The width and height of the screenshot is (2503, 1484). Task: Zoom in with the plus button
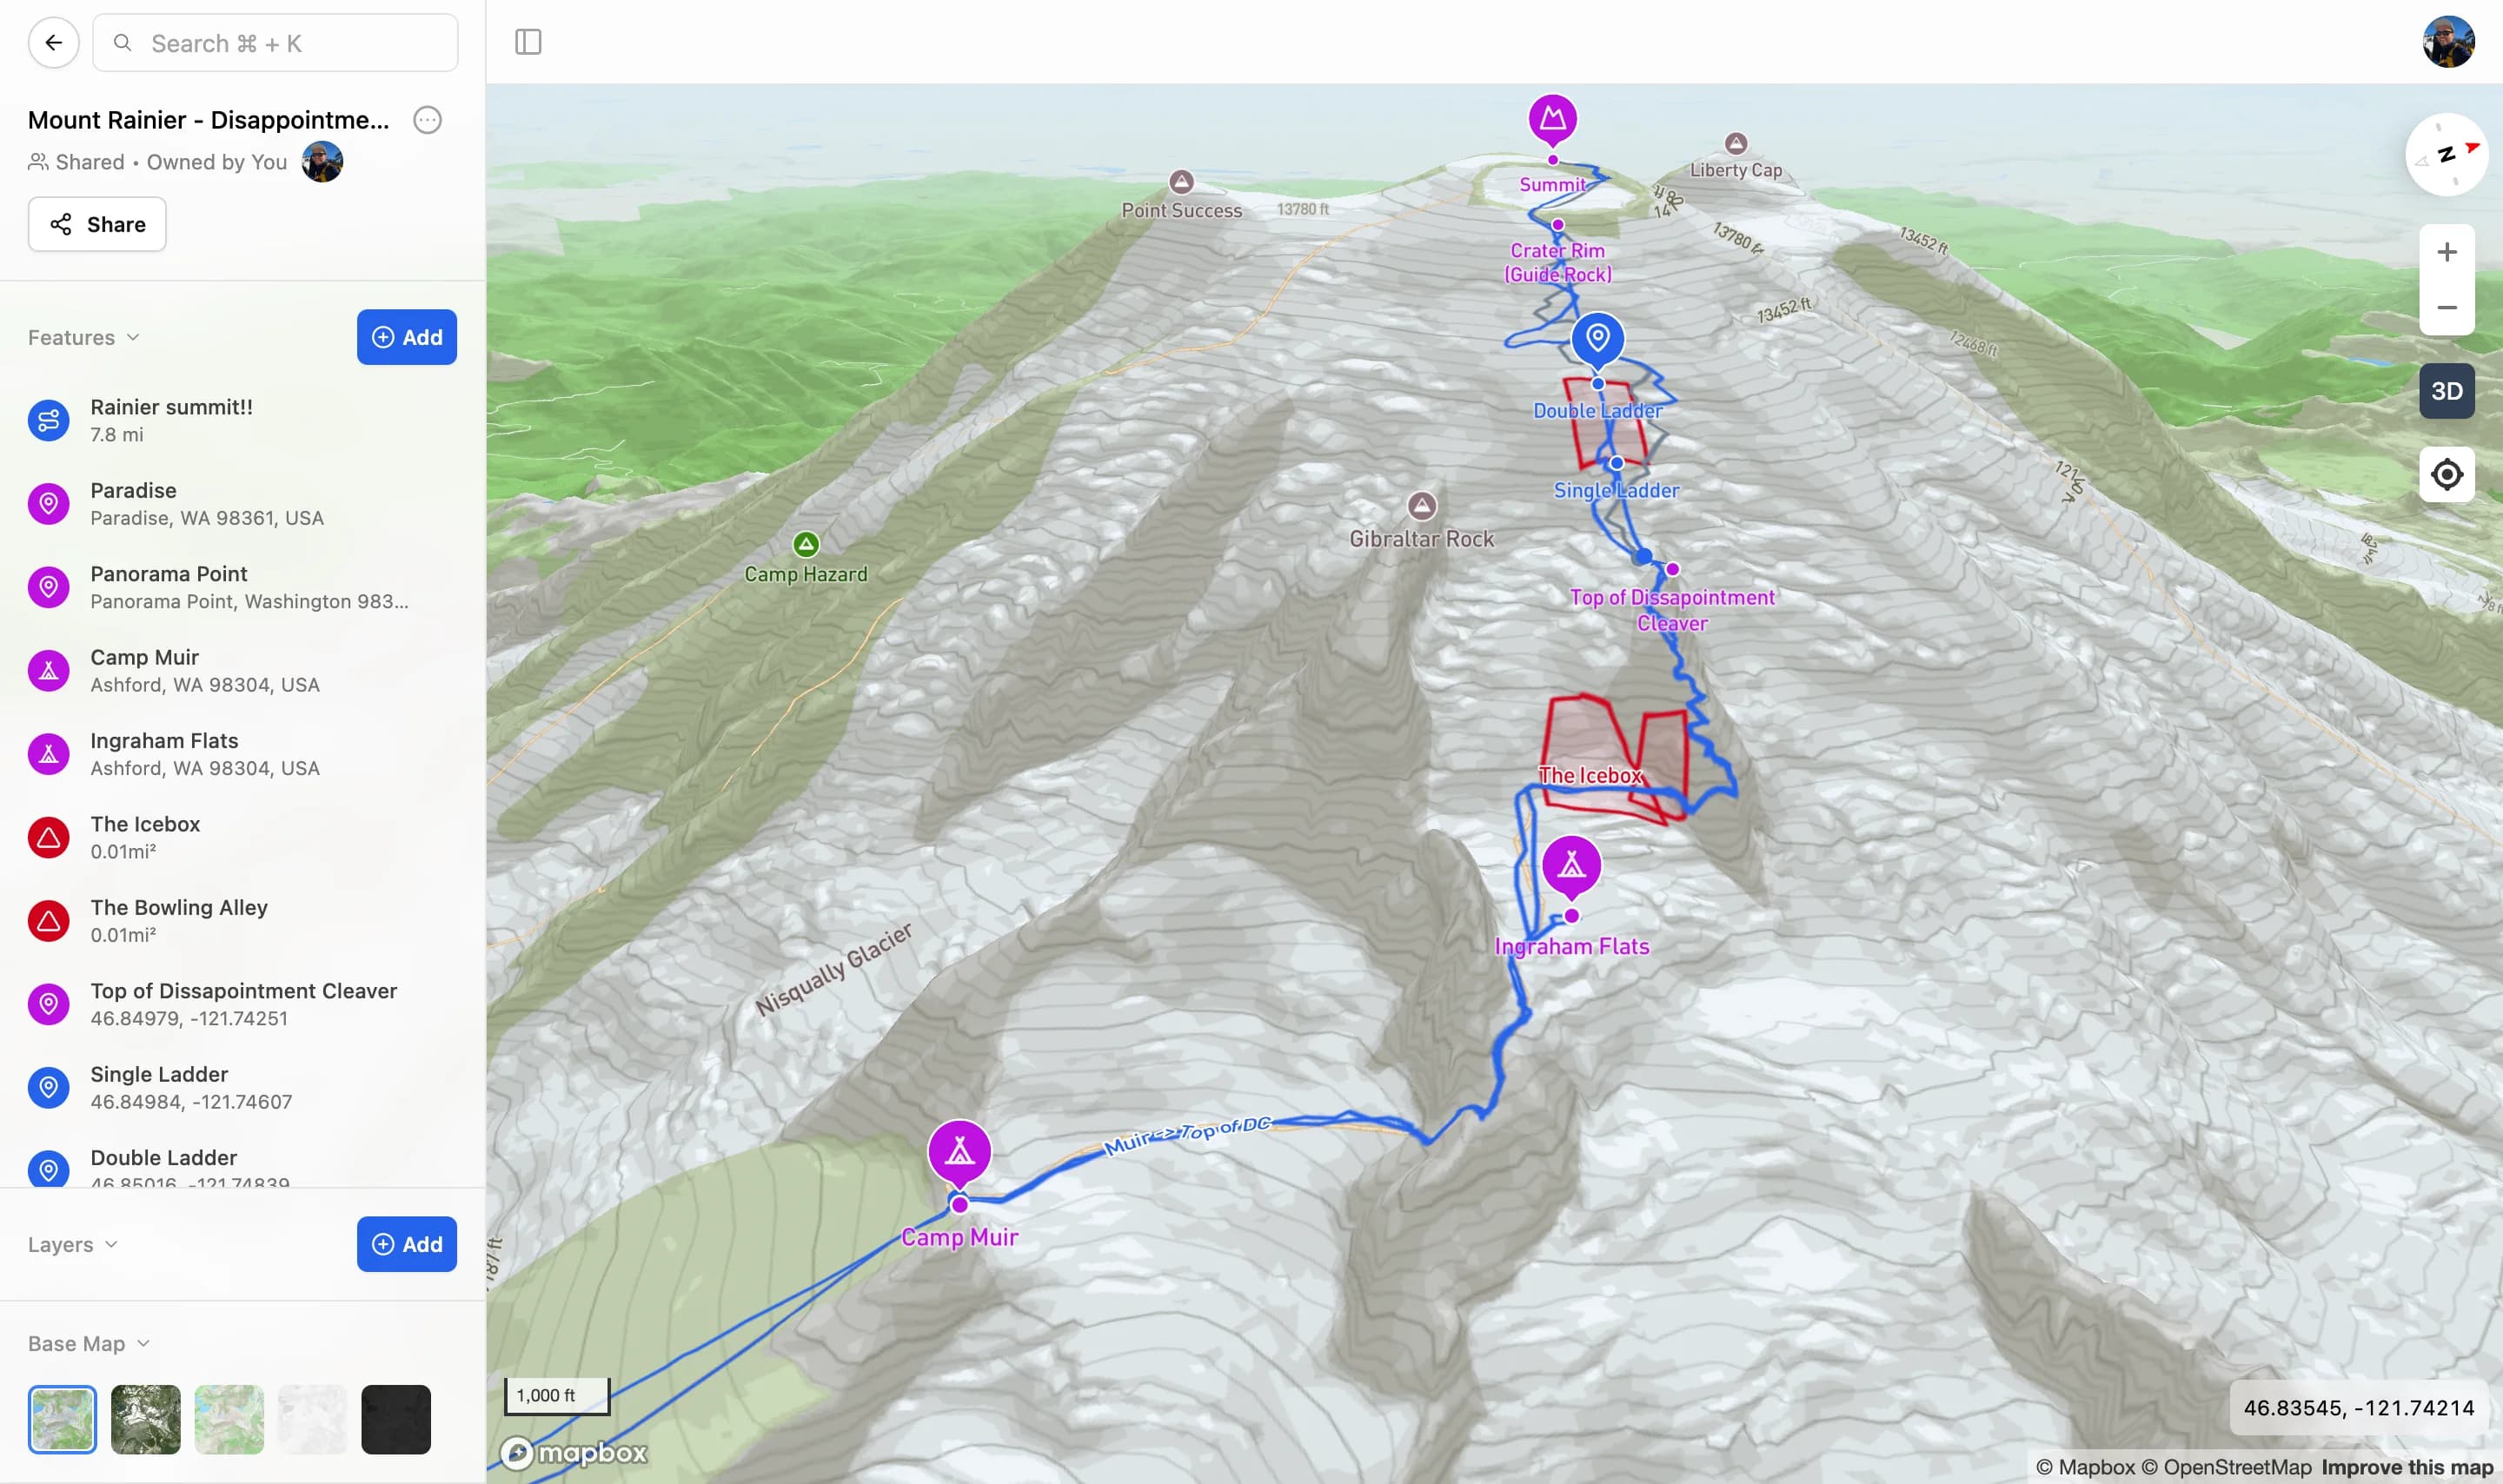2446,252
